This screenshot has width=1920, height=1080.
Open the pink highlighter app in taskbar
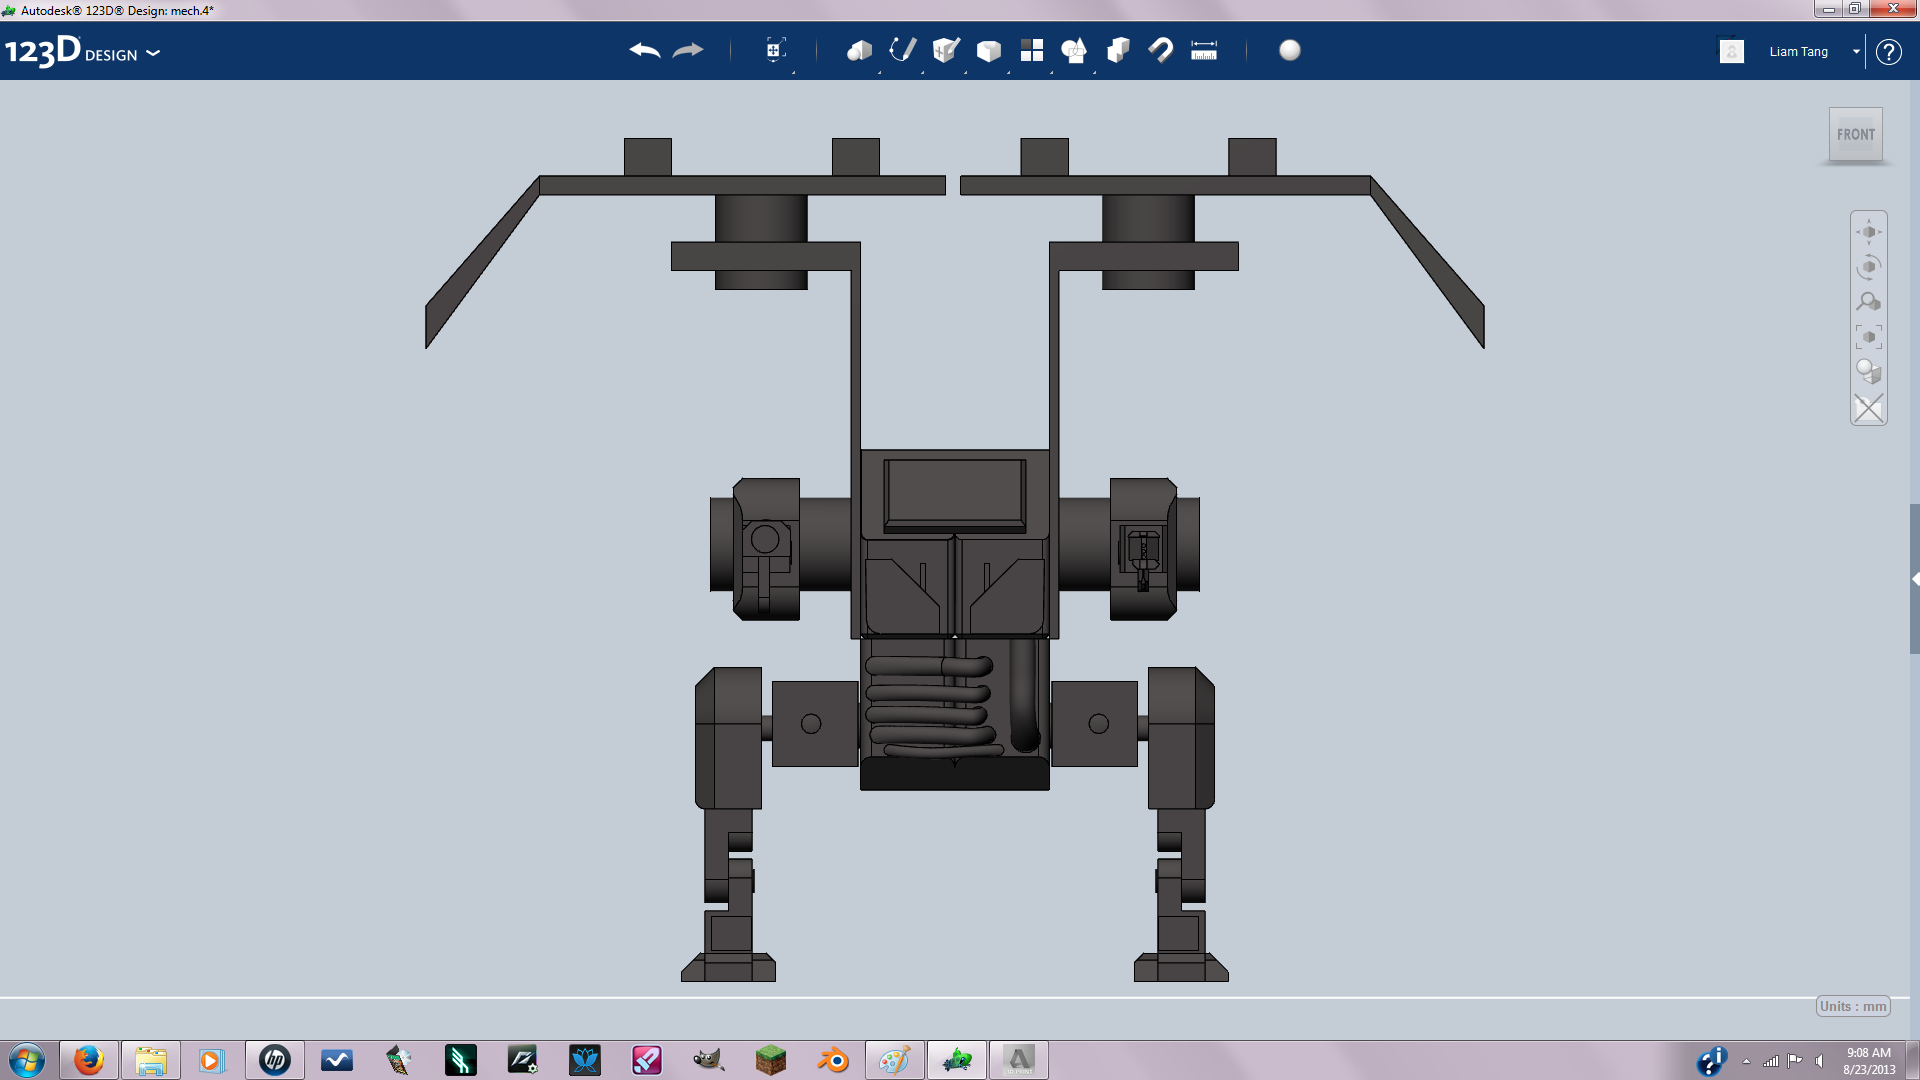(x=646, y=1060)
